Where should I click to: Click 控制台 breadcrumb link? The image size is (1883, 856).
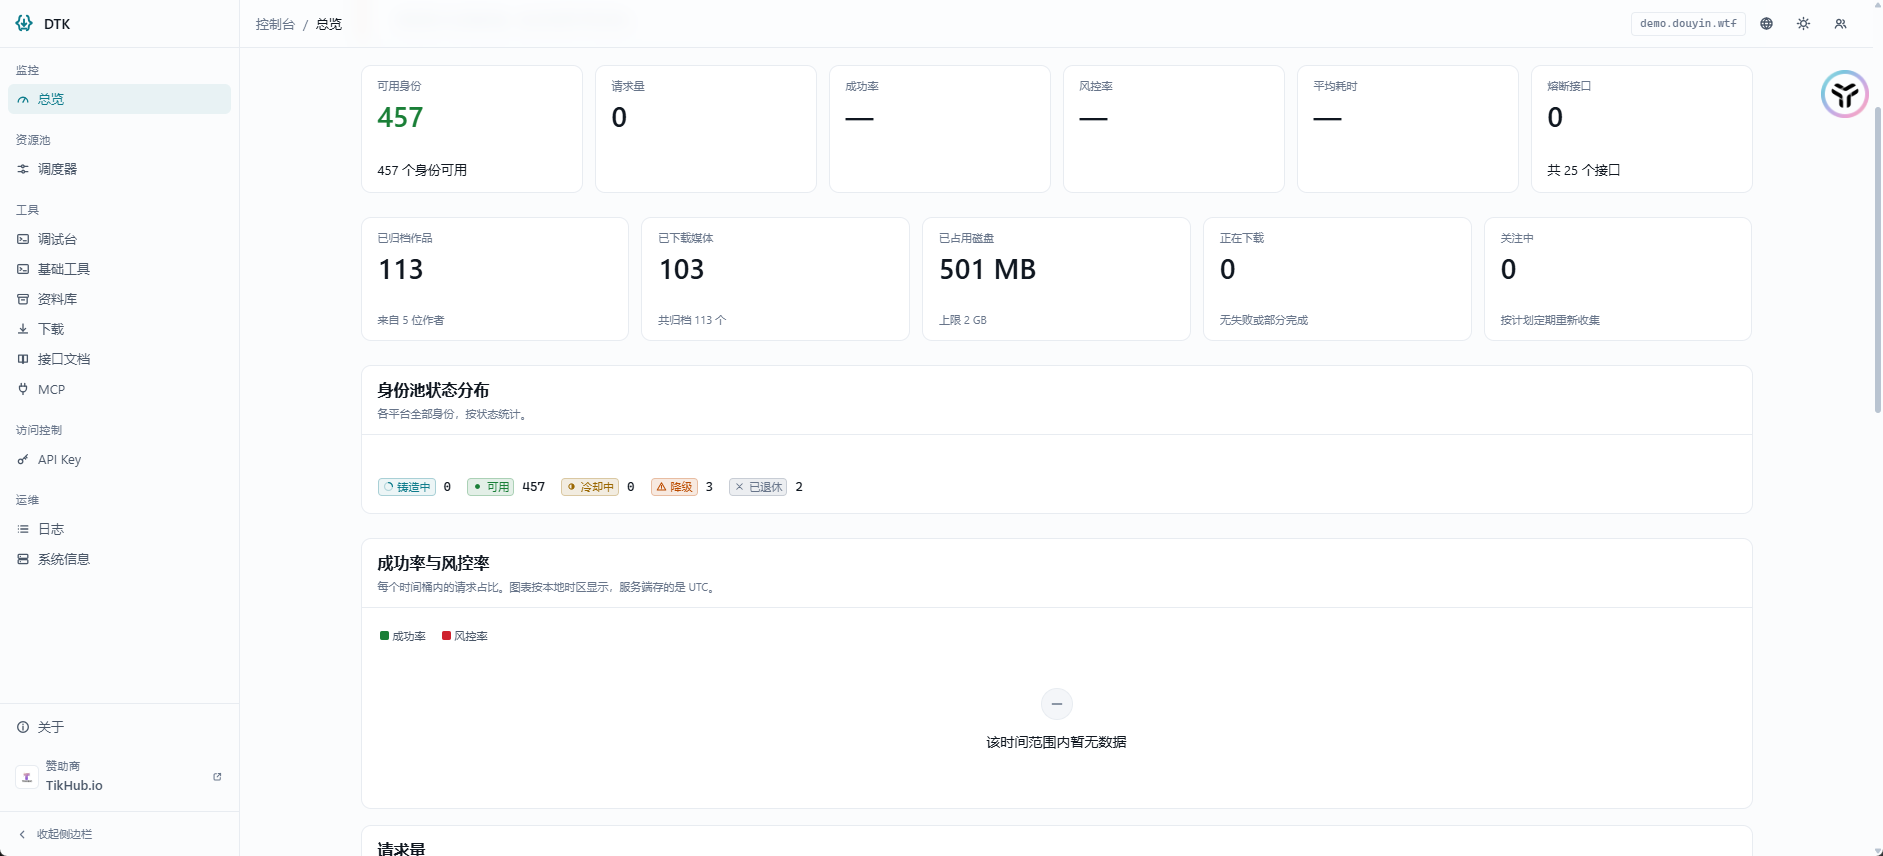click(275, 24)
